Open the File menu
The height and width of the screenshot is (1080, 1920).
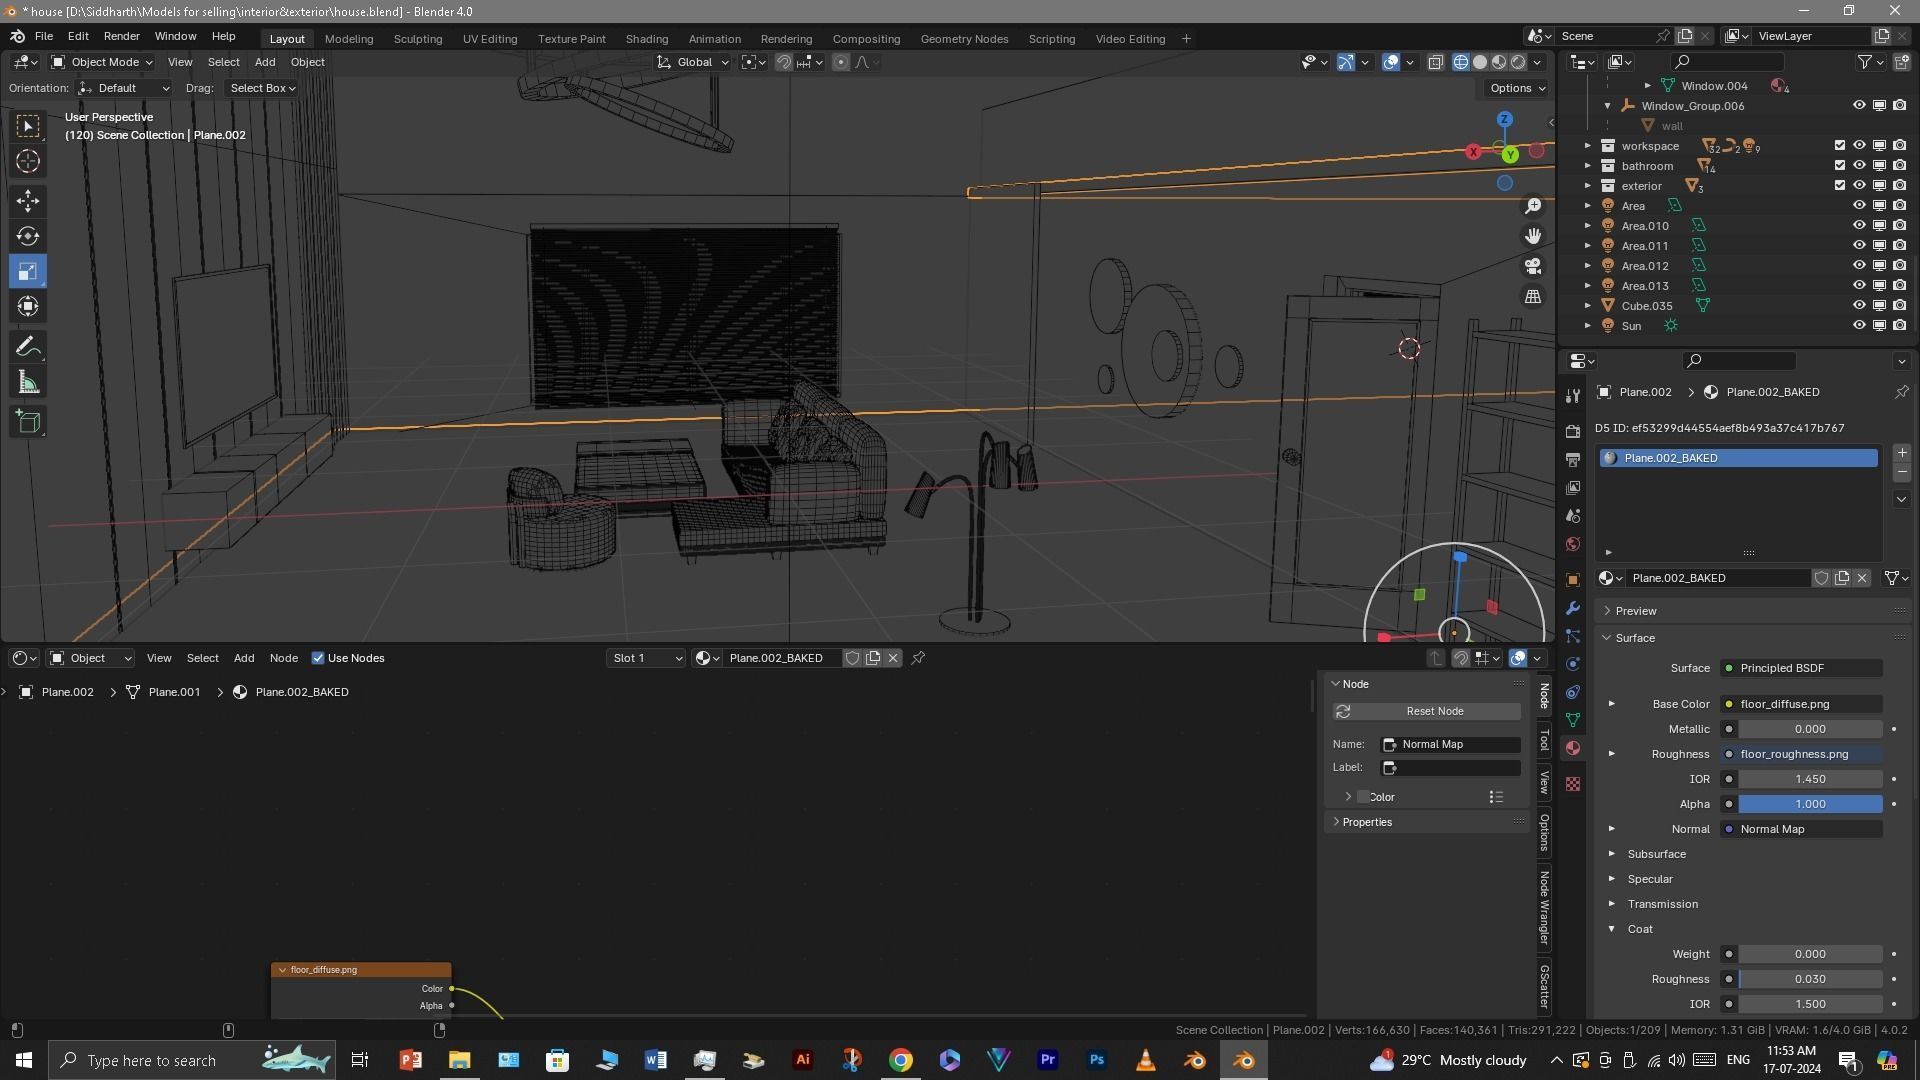point(44,36)
